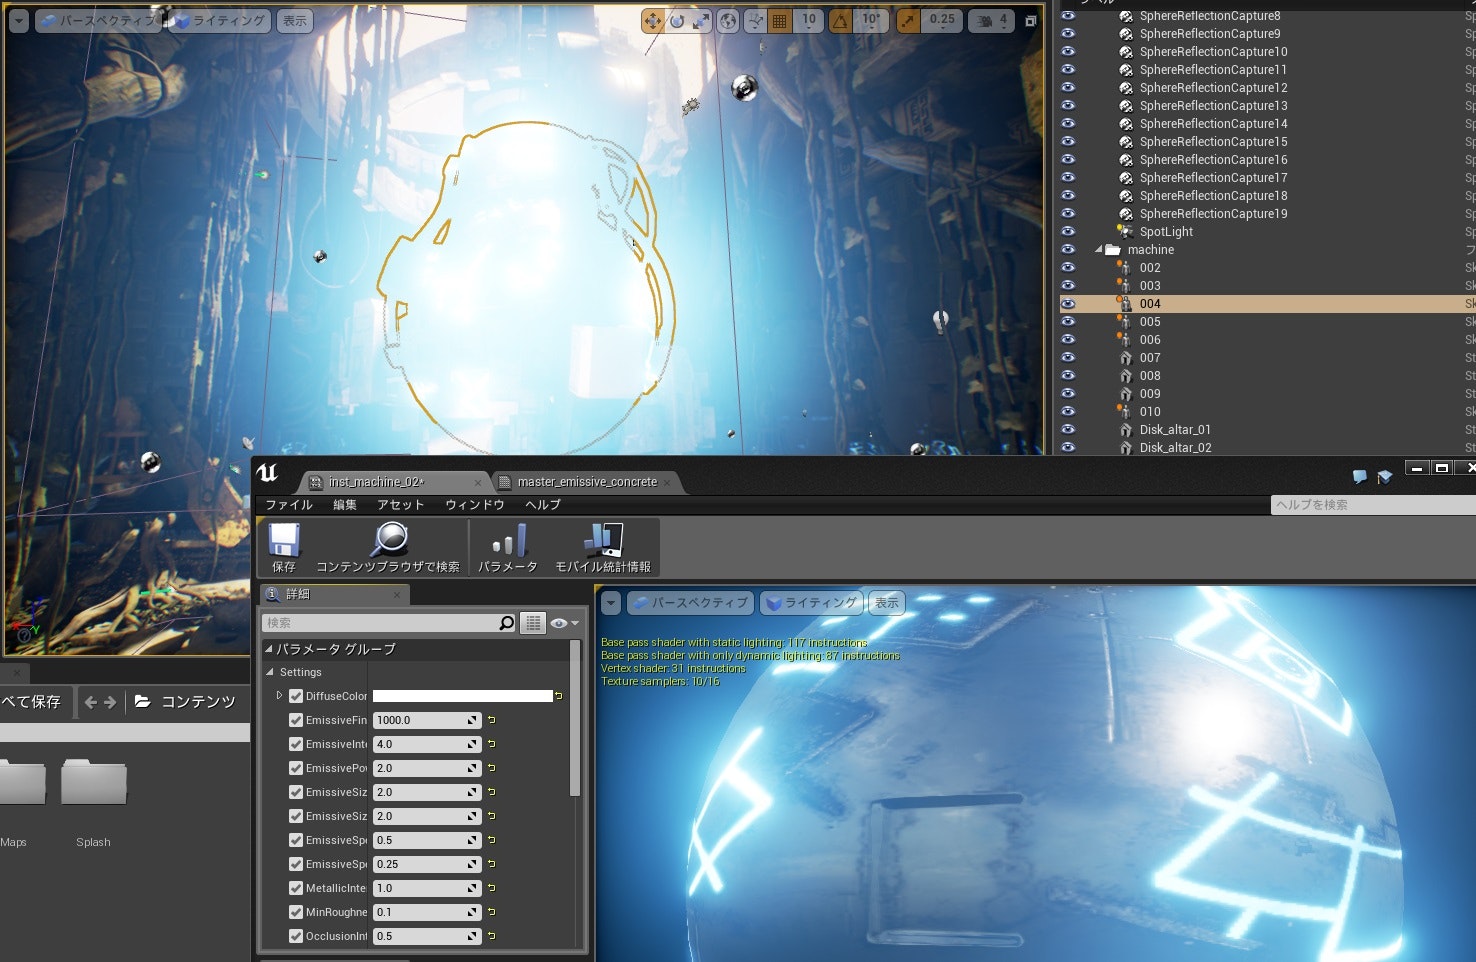Select the rotate gizmo tool
1476x962 pixels.
pyautogui.click(x=677, y=21)
